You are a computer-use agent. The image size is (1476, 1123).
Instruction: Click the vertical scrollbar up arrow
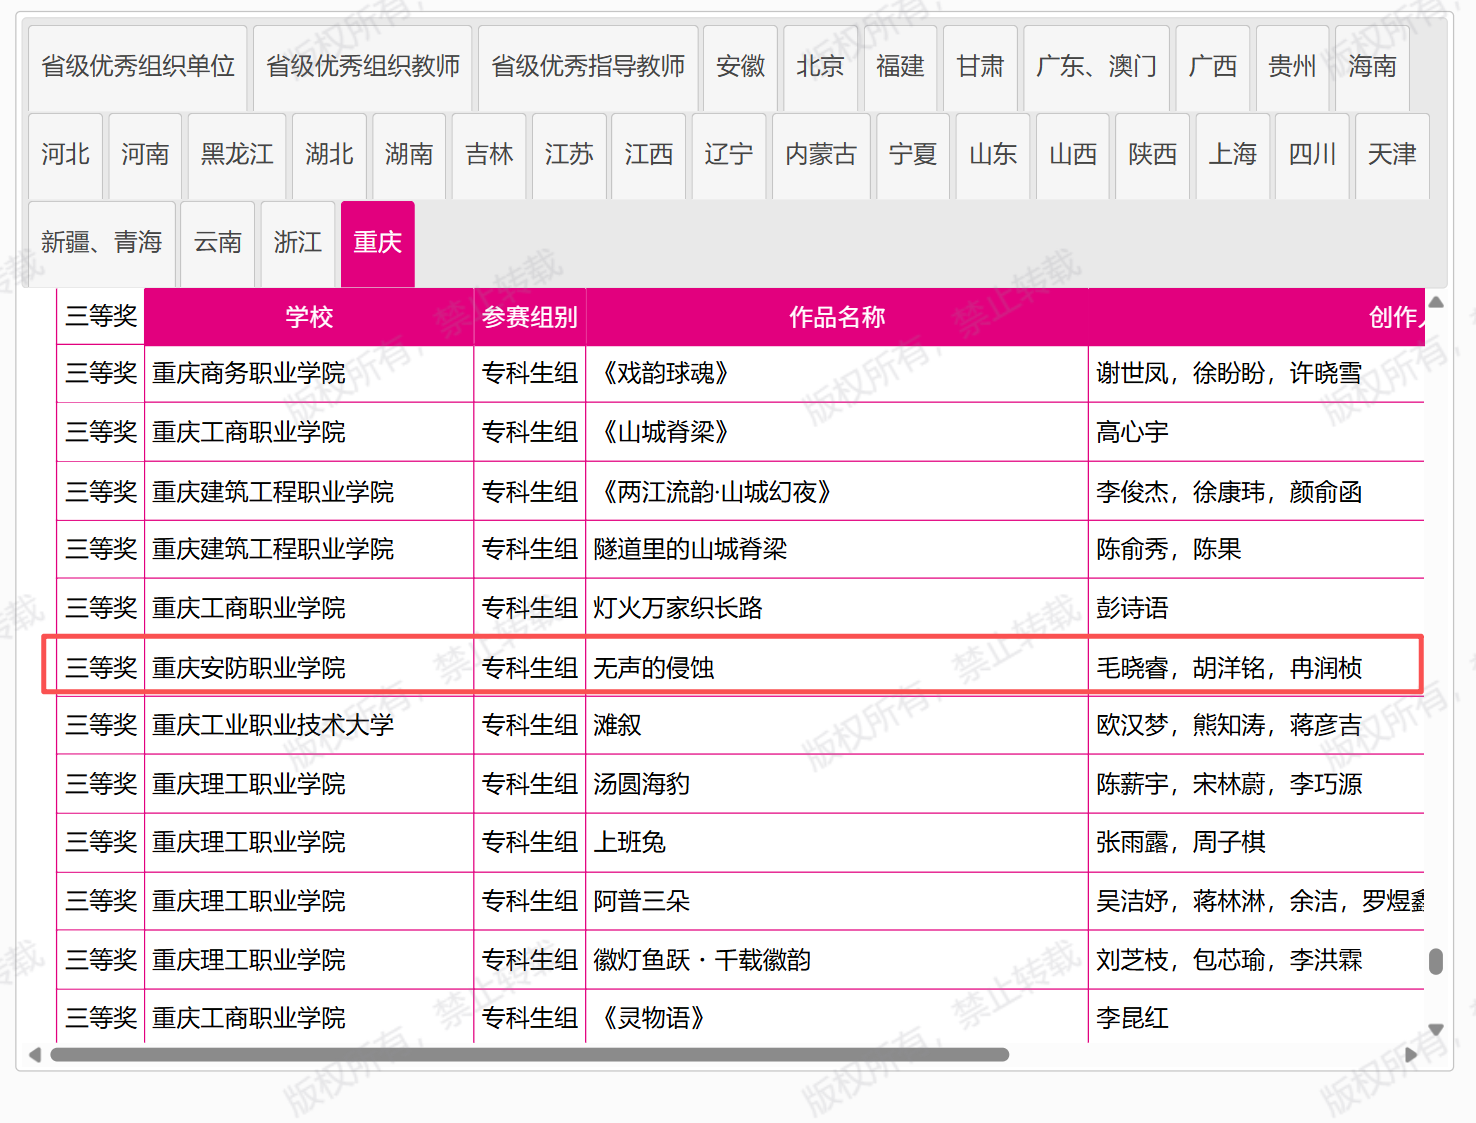(1436, 301)
